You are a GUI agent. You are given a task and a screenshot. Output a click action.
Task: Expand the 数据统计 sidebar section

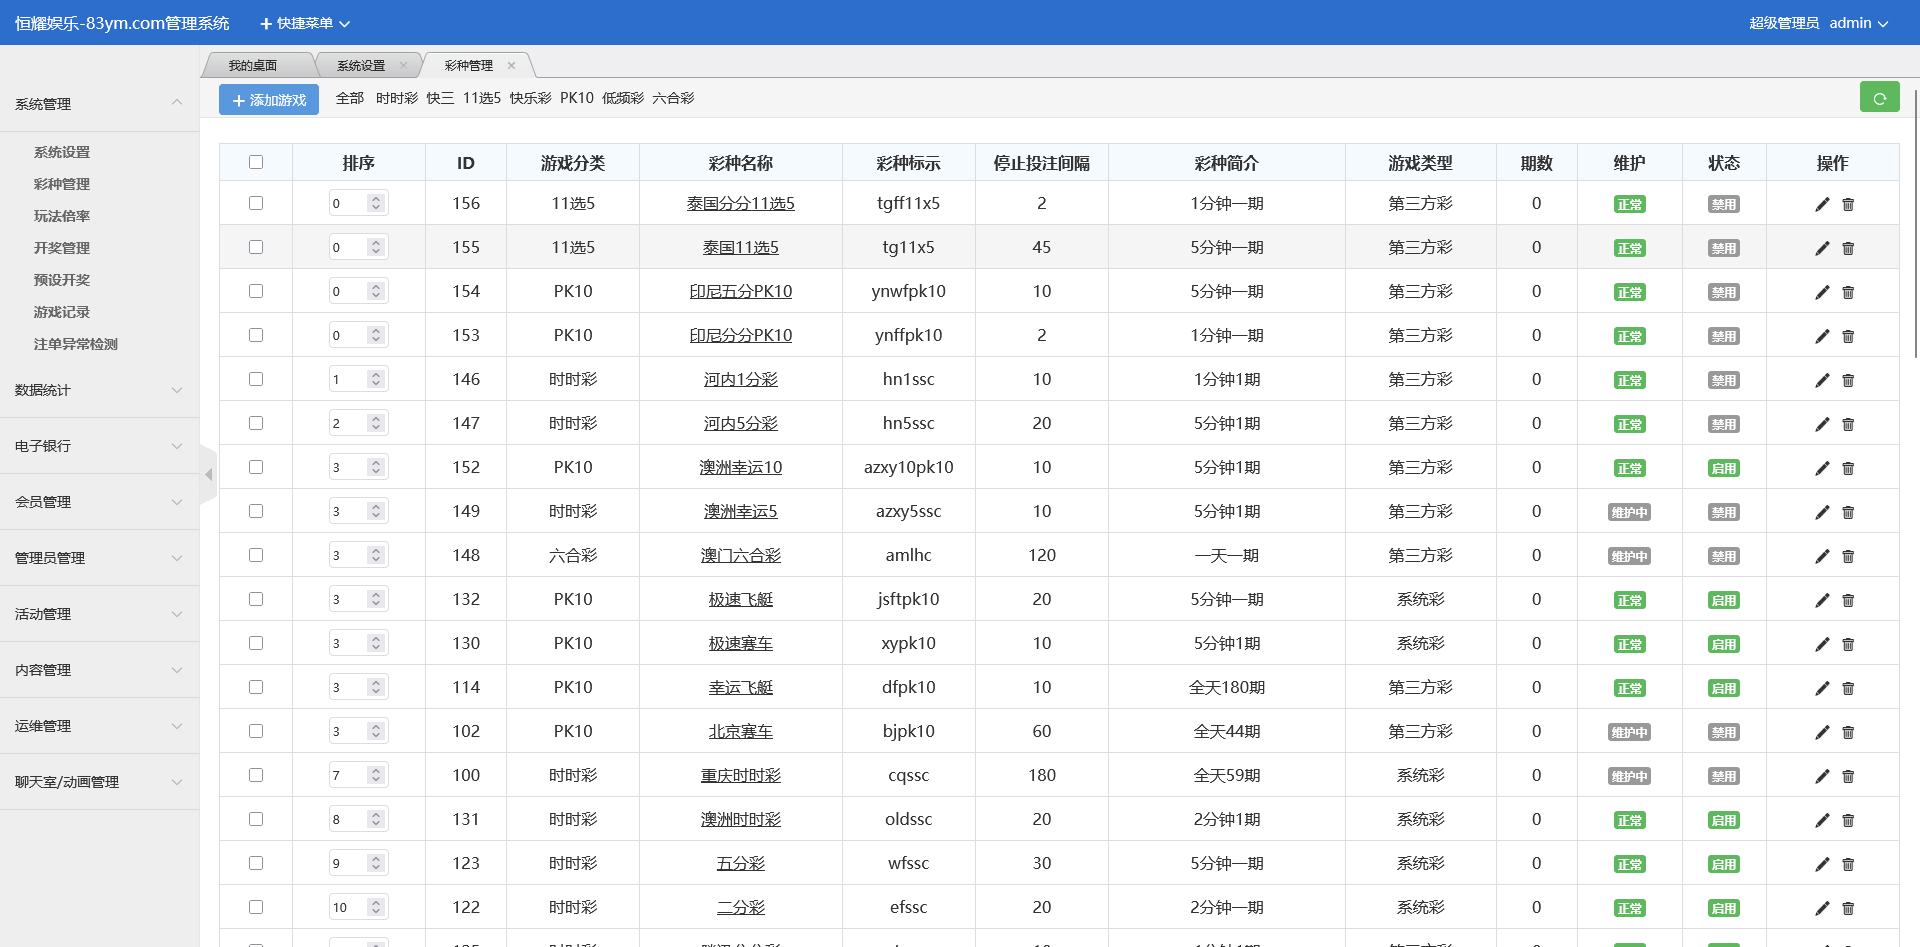pos(98,390)
